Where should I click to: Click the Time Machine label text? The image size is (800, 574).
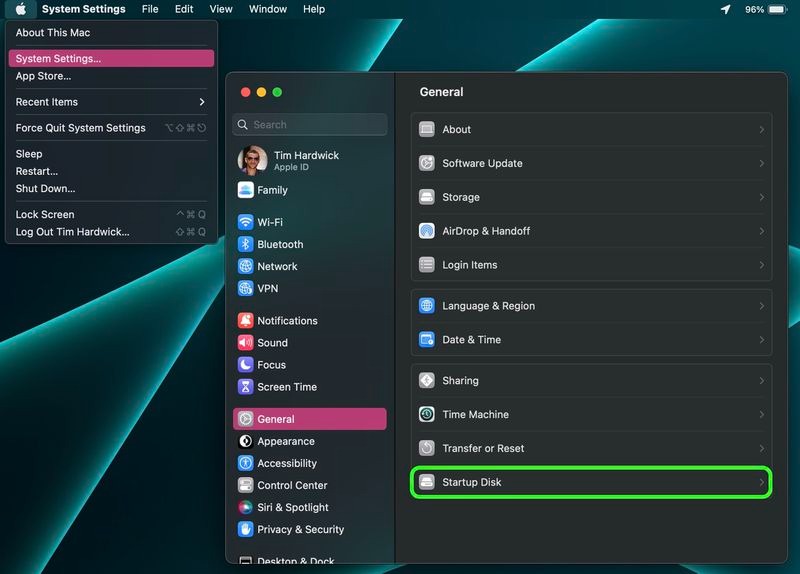tap(476, 414)
